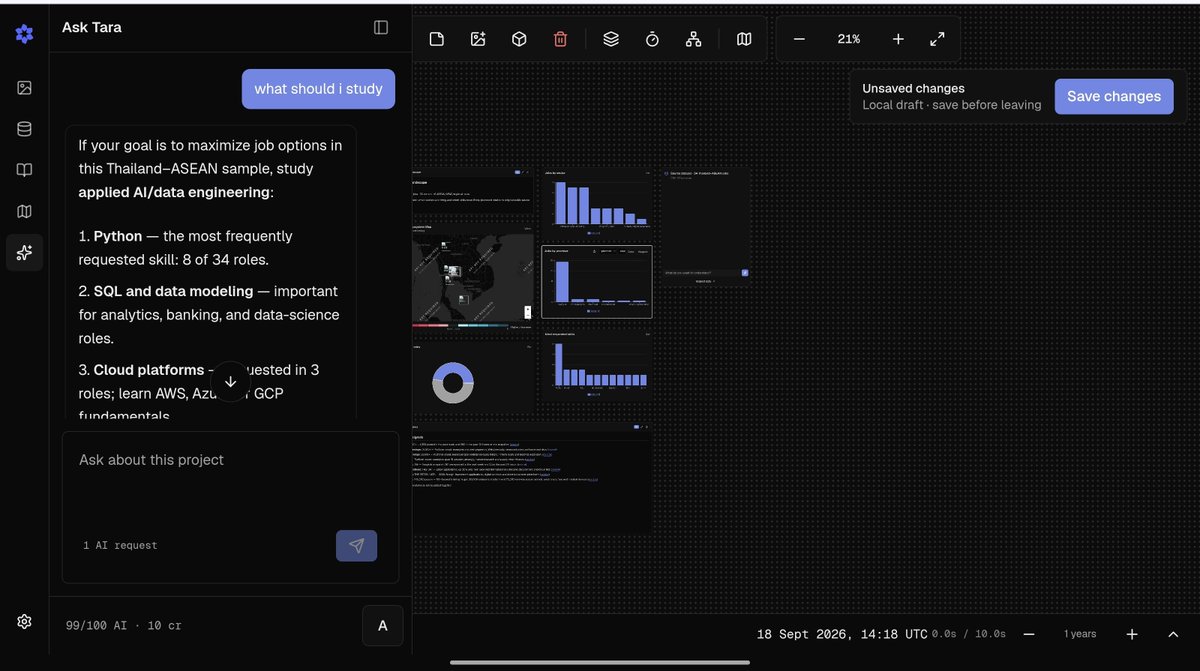Zoom in the canvas with plus
The image size is (1200, 671).
click(x=898, y=39)
